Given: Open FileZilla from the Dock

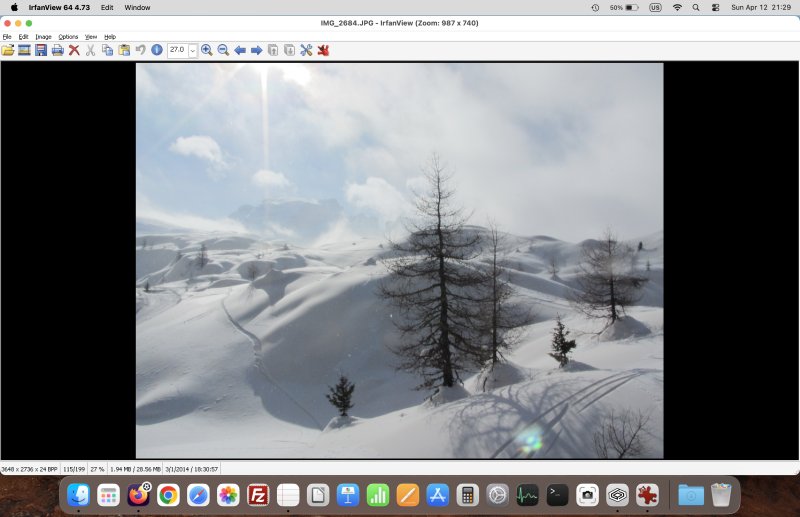Looking at the screenshot, I should 258,495.
